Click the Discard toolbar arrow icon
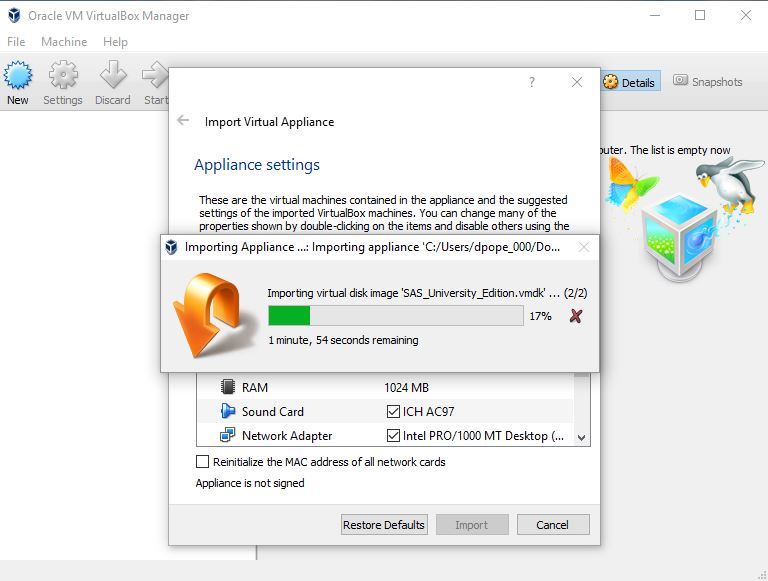The image size is (768, 581). tap(113, 75)
